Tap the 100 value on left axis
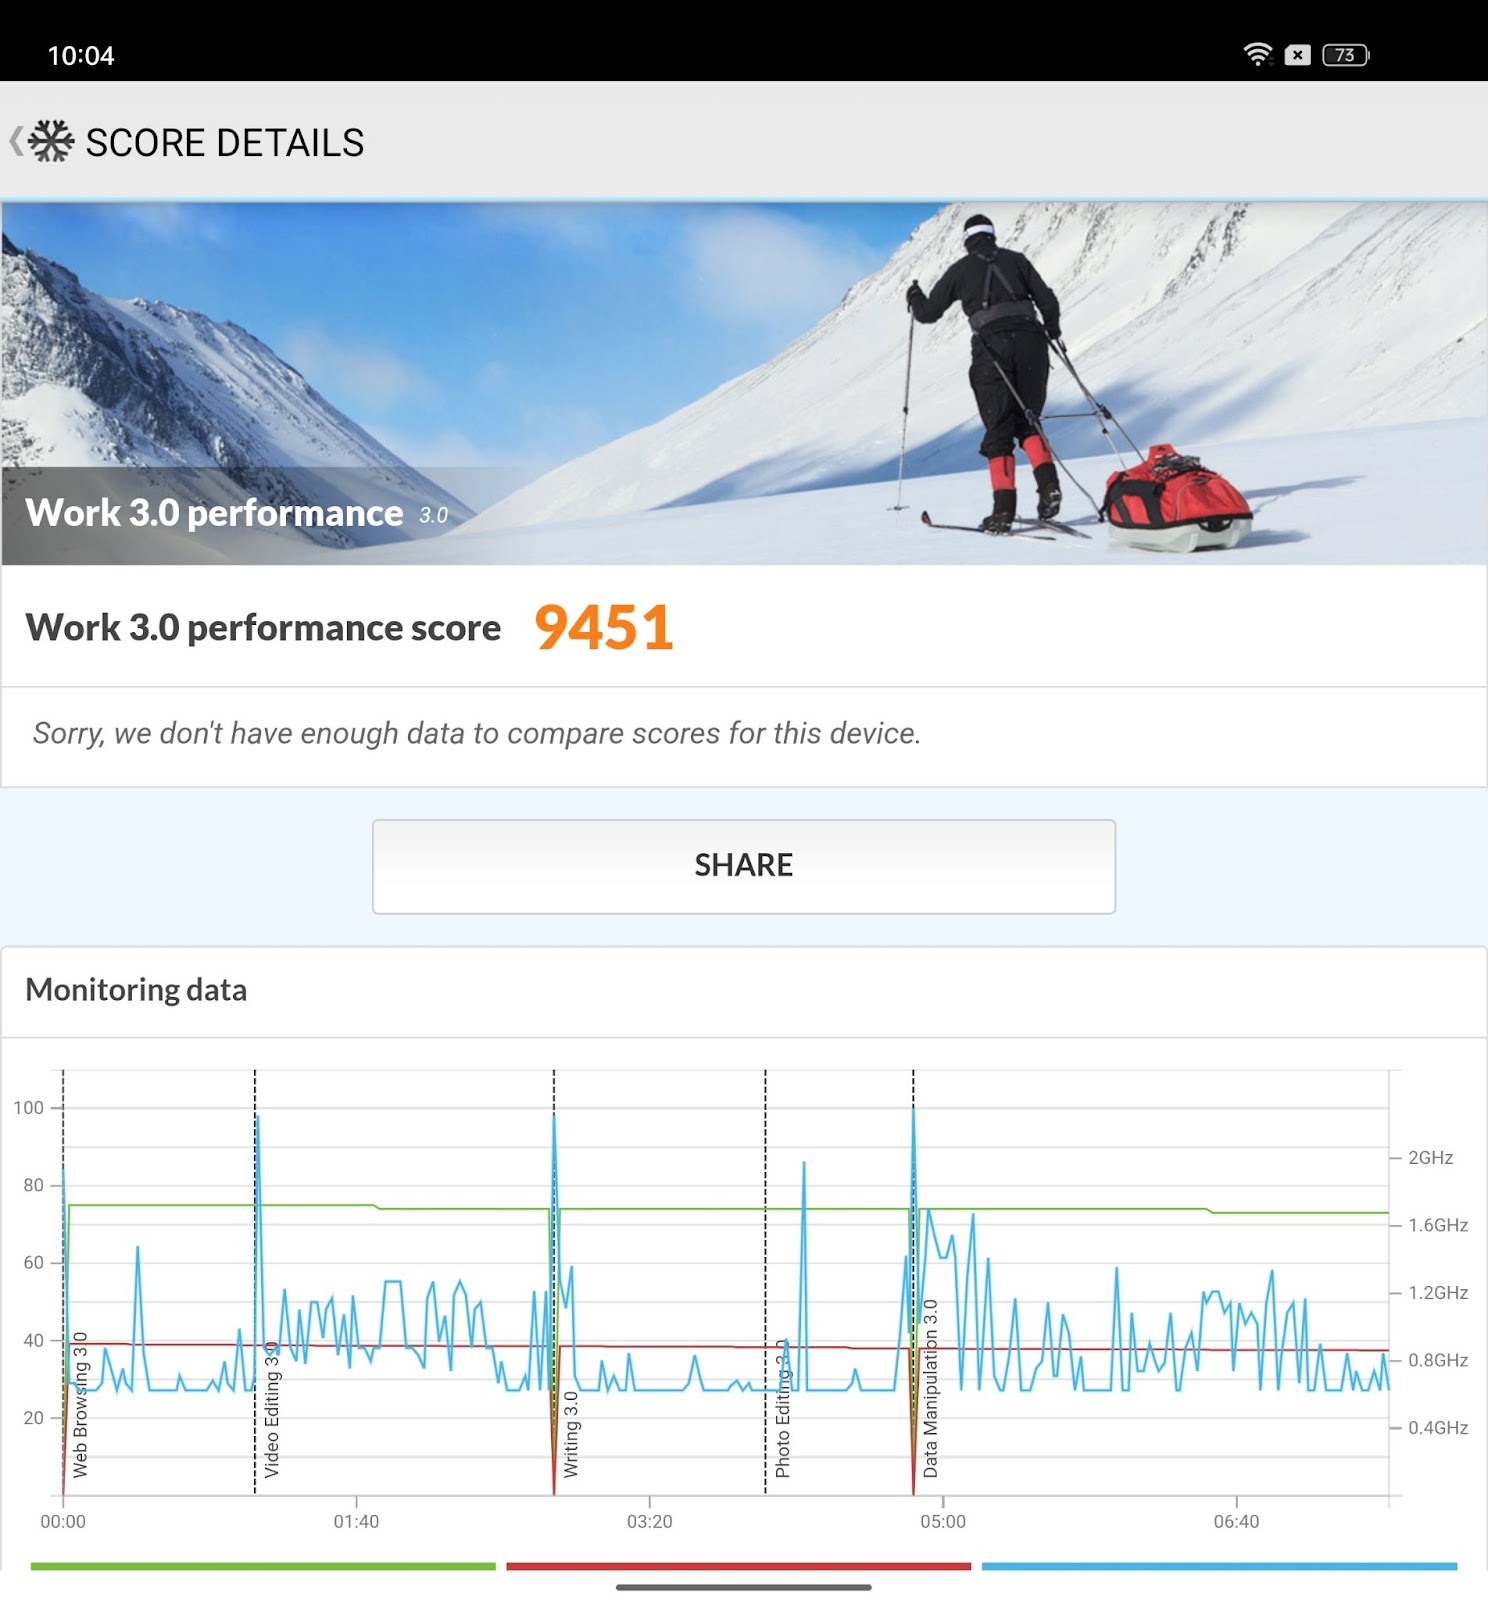The width and height of the screenshot is (1488, 1600). tap(29, 1108)
